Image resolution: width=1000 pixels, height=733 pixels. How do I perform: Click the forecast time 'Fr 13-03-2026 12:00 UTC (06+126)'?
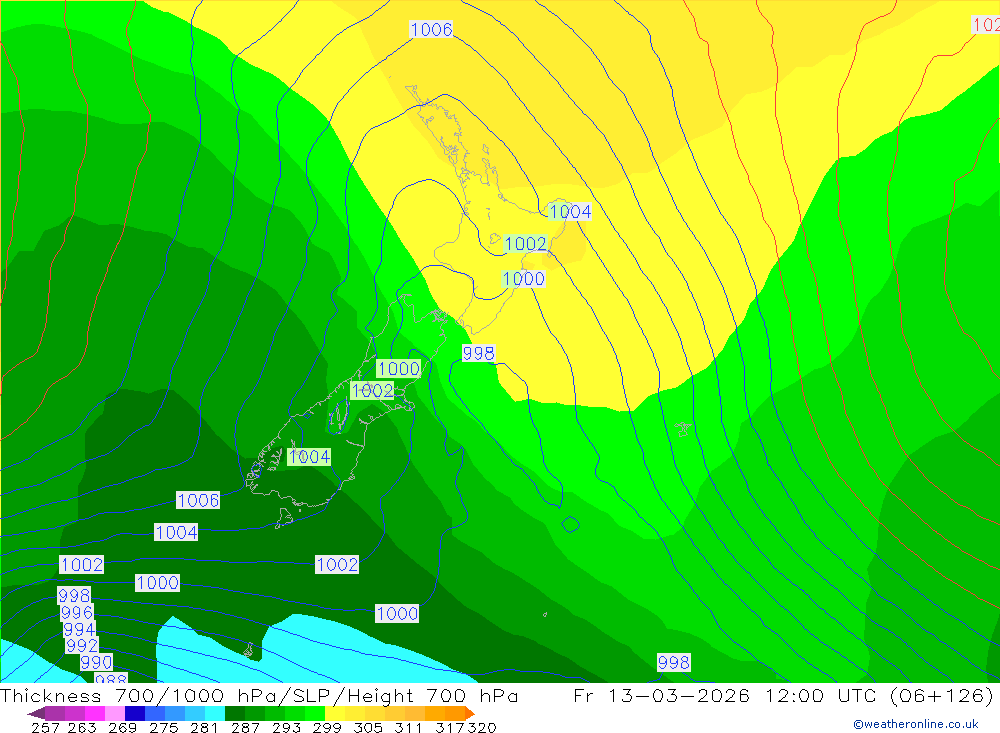click(783, 696)
